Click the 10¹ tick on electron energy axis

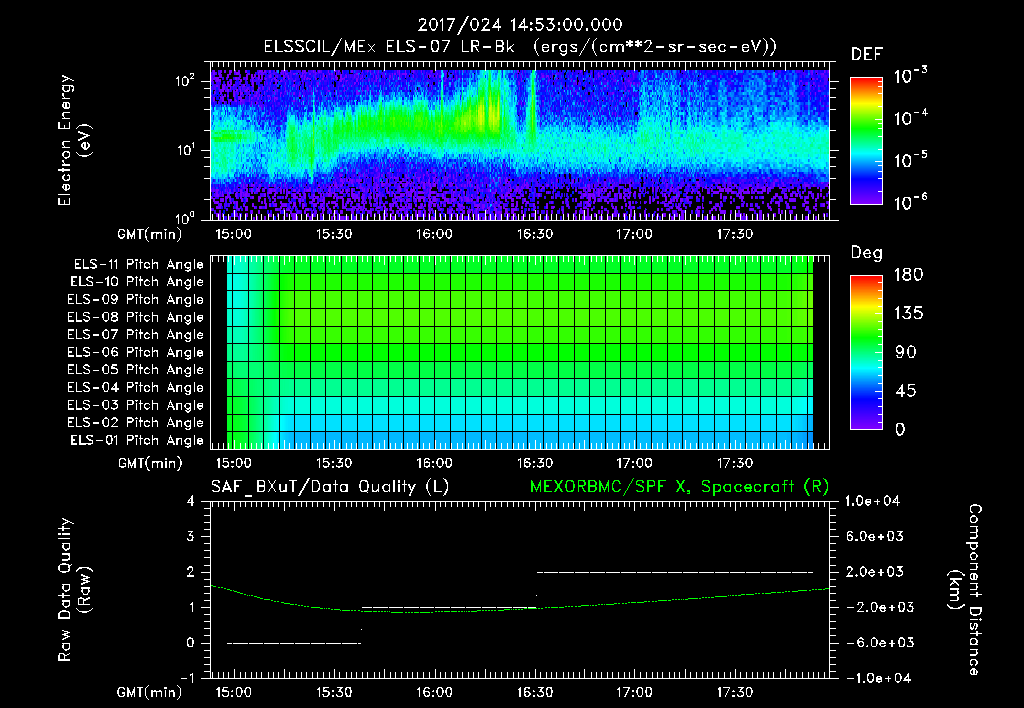pyautogui.click(x=185, y=150)
